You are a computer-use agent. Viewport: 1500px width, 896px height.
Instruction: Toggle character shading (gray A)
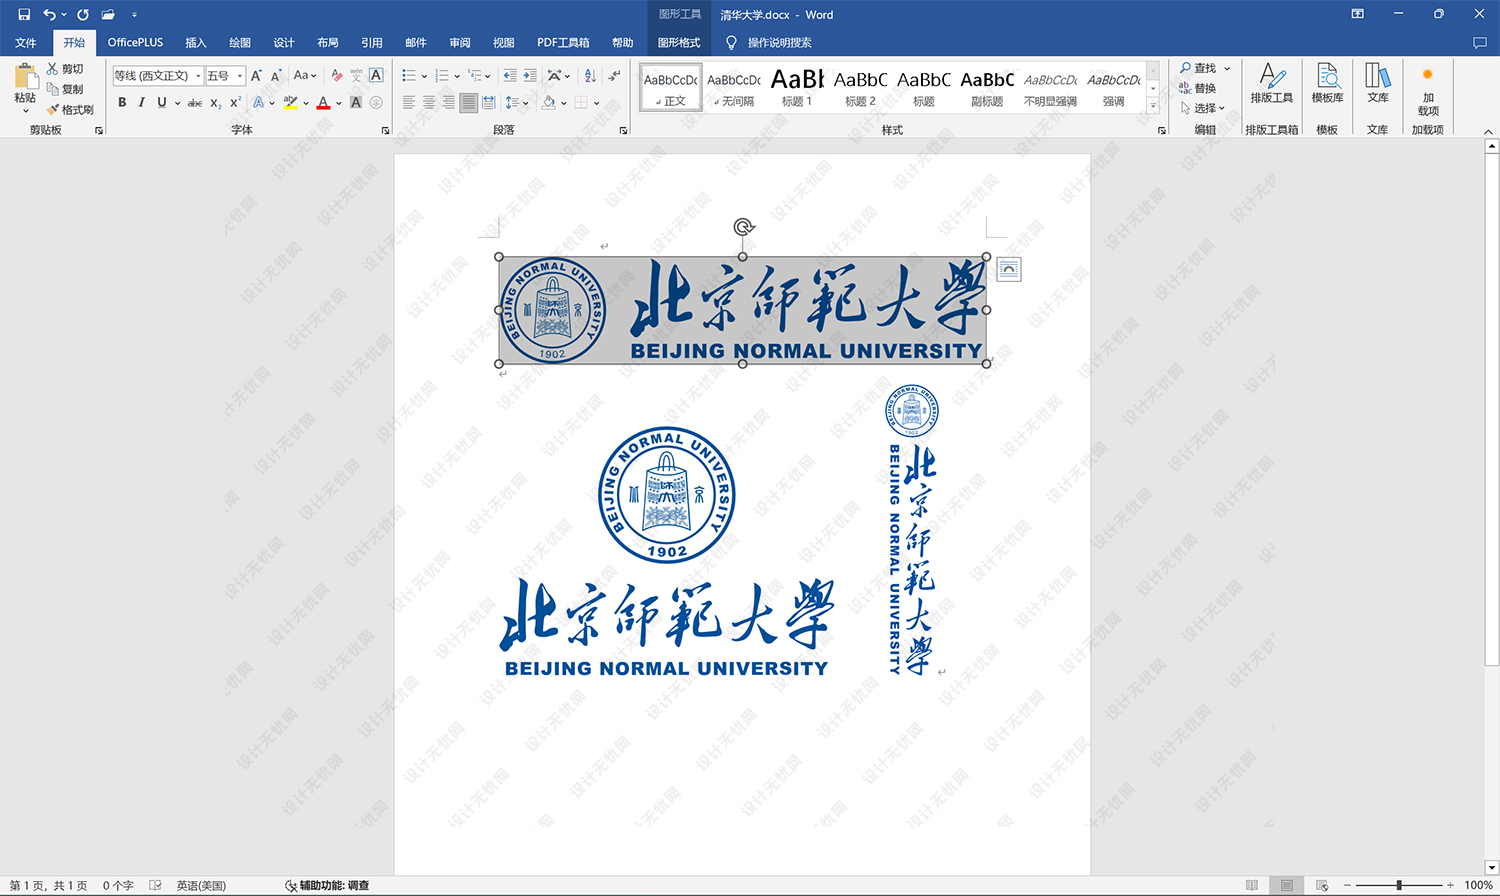tap(356, 102)
